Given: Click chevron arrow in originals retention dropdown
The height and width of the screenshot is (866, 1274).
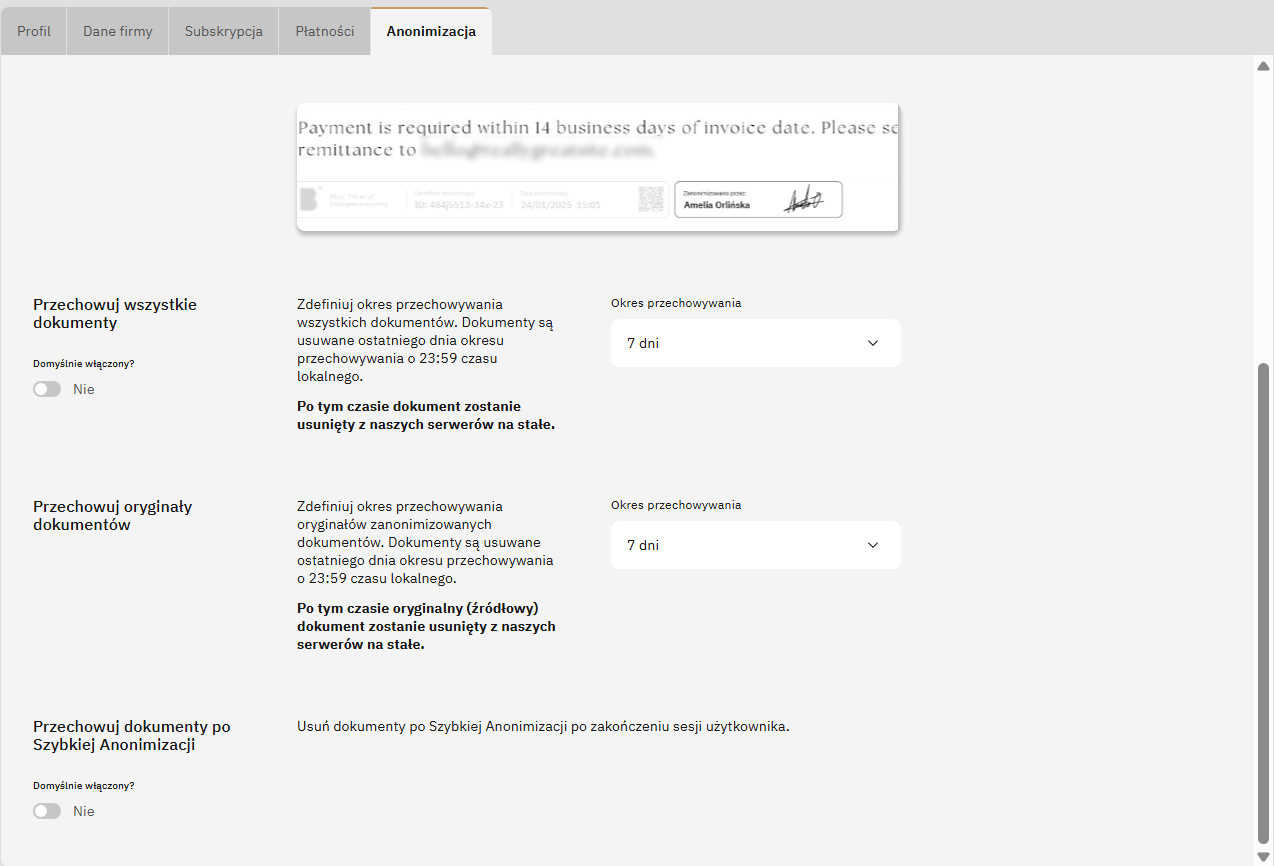Looking at the screenshot, I should (873, 545).
